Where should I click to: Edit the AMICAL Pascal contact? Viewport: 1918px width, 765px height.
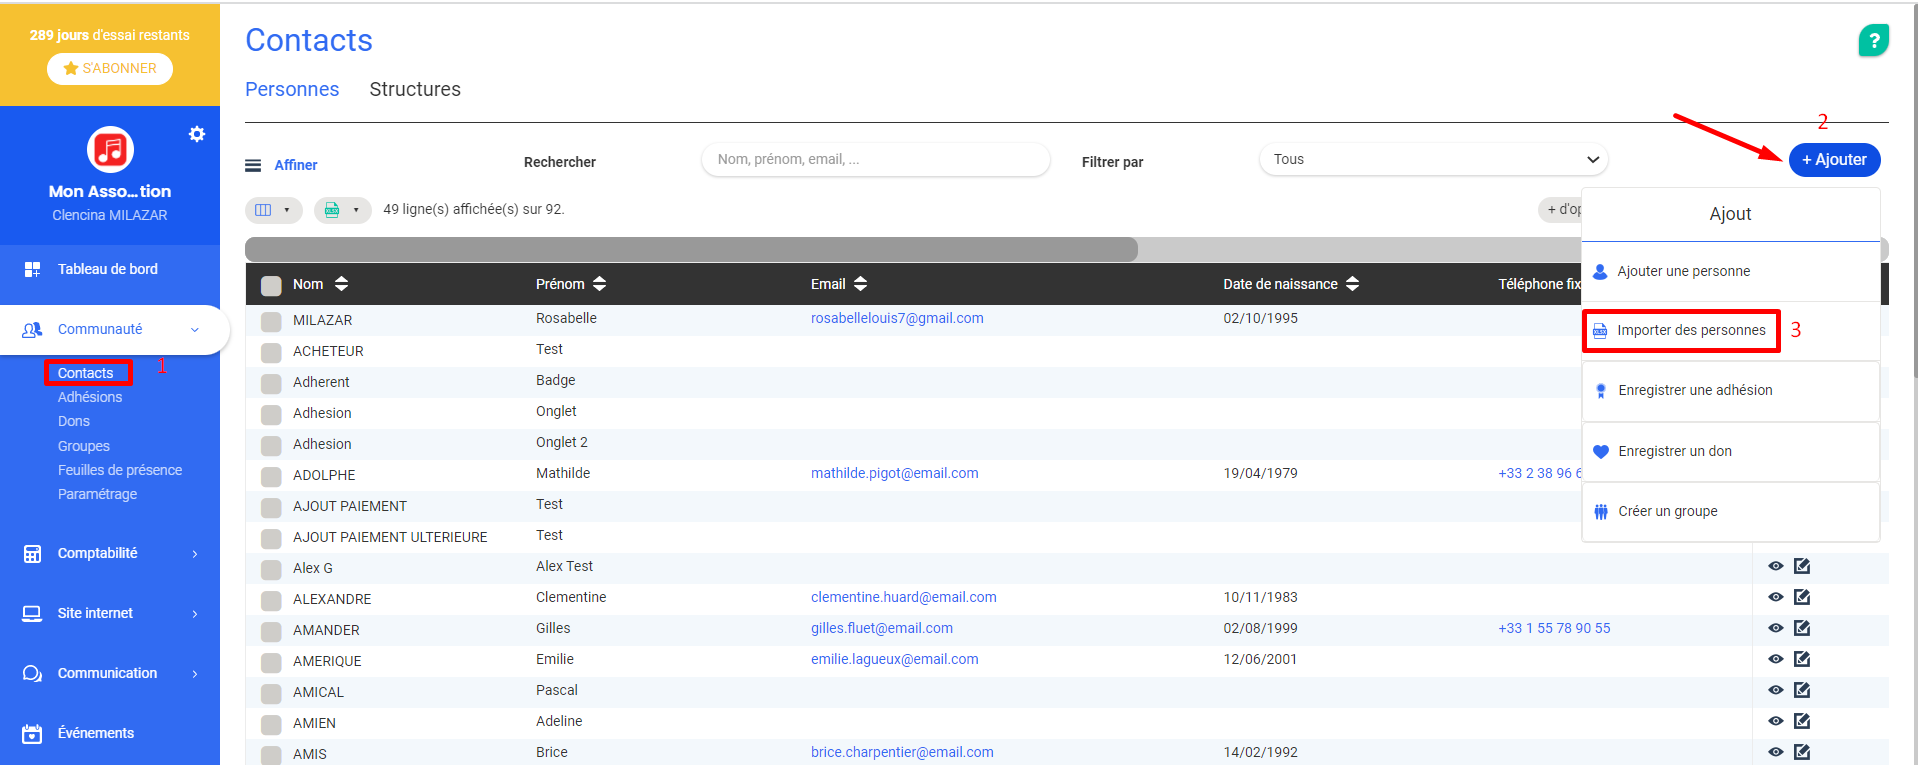(x=1802, y=690)
